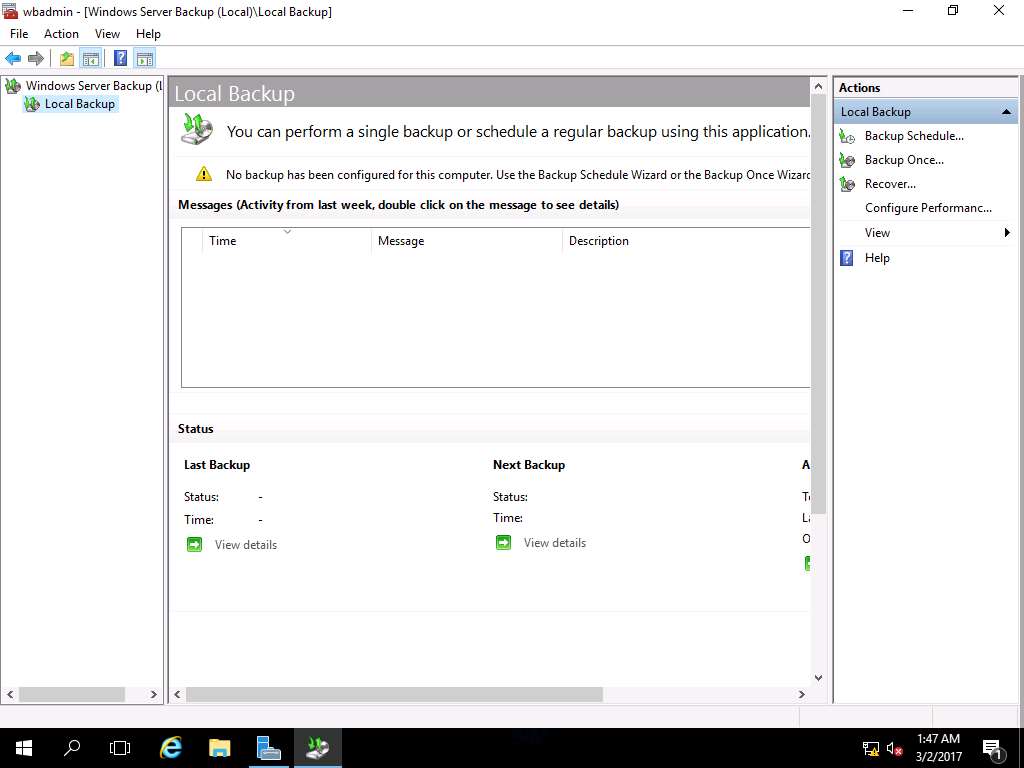Click the network status tray icon

[871, 749]
